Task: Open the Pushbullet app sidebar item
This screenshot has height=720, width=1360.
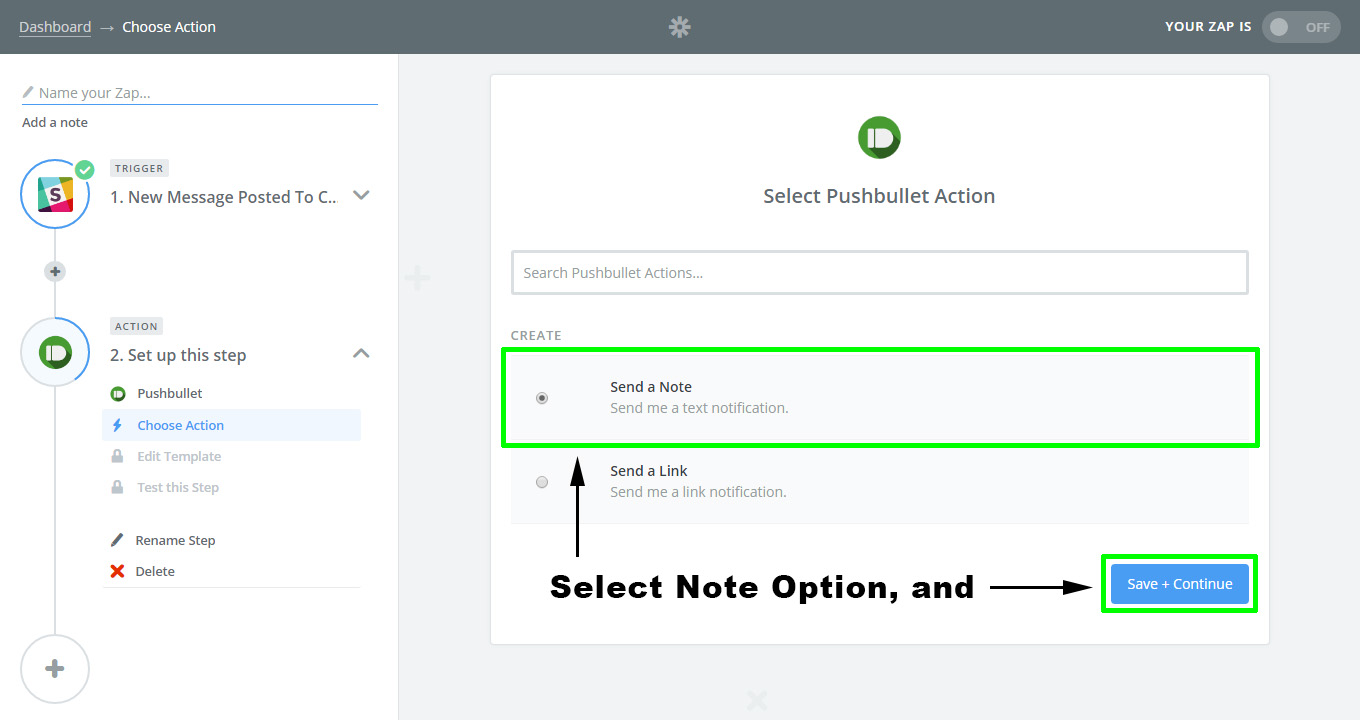Action: [169, 393]
